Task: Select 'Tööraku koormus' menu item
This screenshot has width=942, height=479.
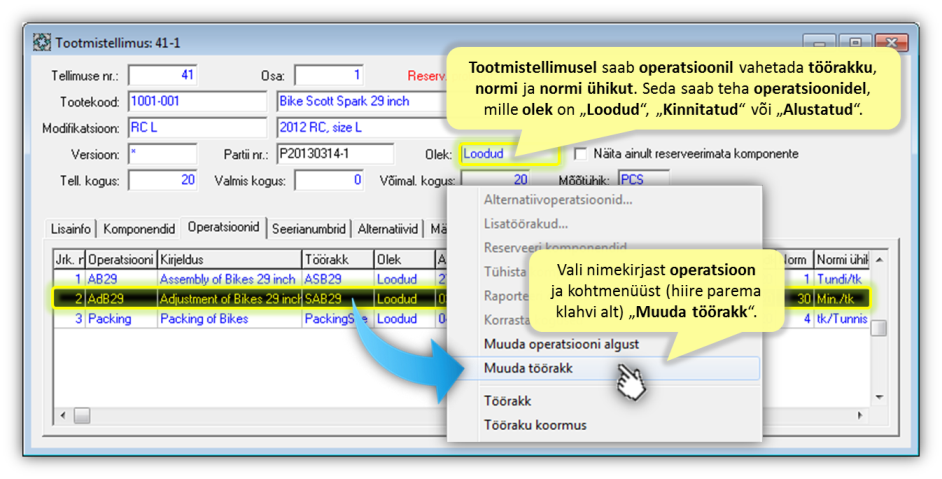Action: pyautogui.click(x=535, y=425)
